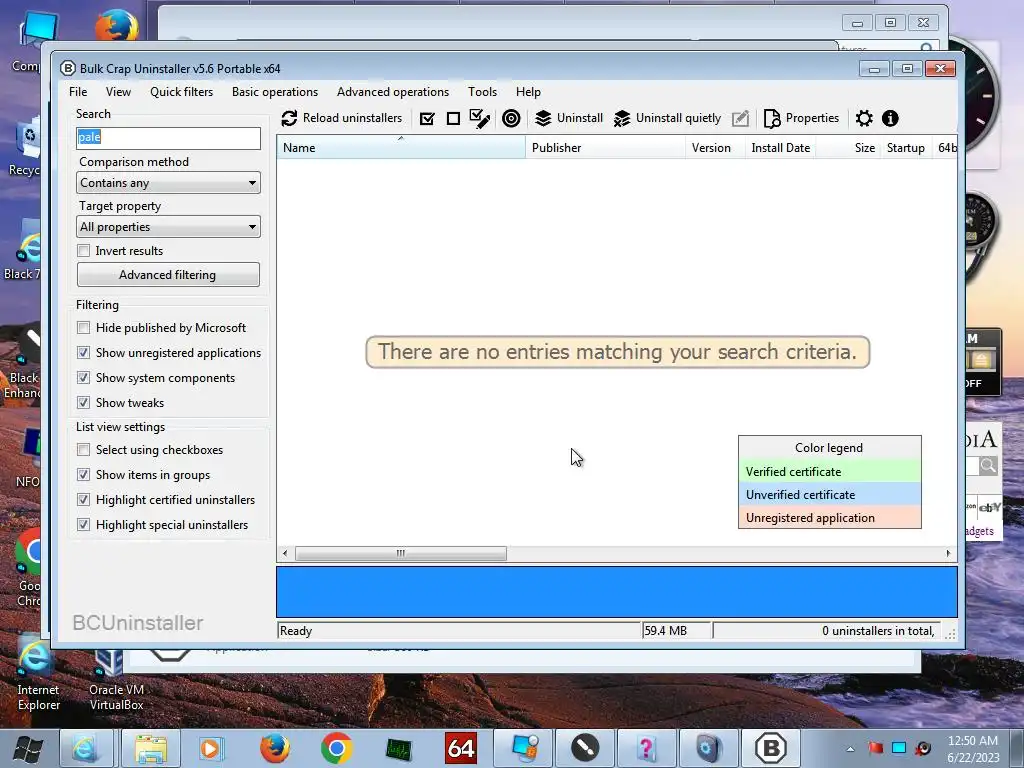This screenshot has height=768, width=1024.
Task: Launch Firefox from taskbar
Action: pos(275,748)
